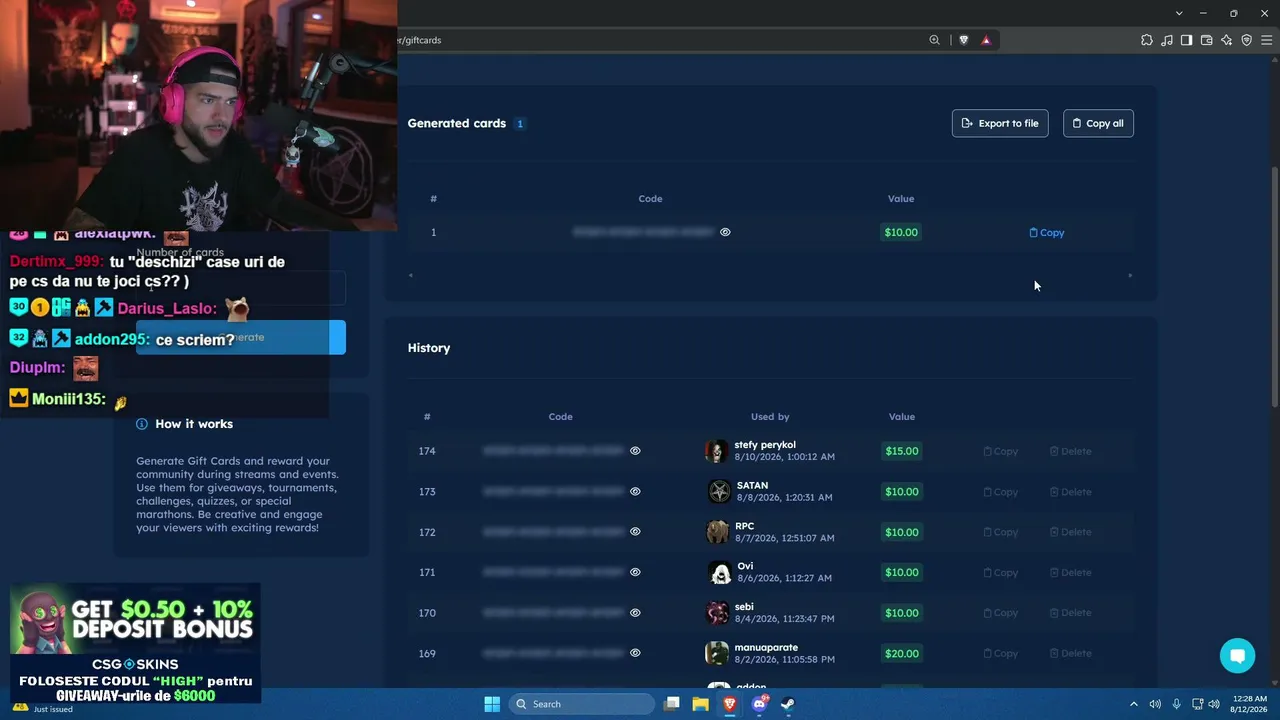Click the Generate button
This screenshot has height=720, width=1280.
(x=241, y=337)
